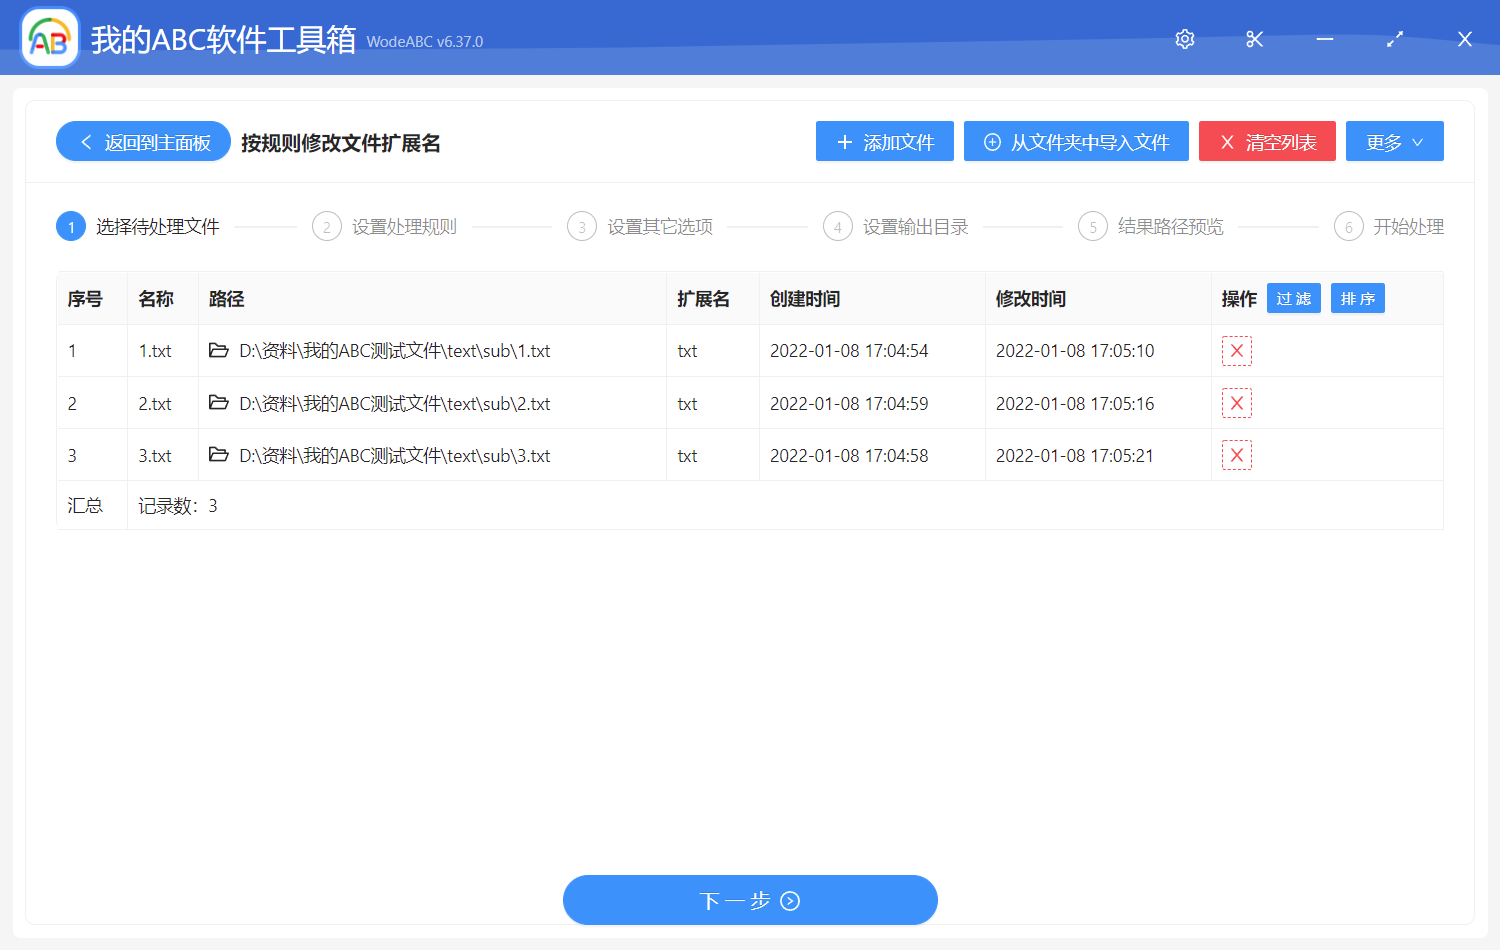Remove 1.txt using its red X operation icon
Image resolution: width=1500 pixels, height=950 pixels.
1236,350
